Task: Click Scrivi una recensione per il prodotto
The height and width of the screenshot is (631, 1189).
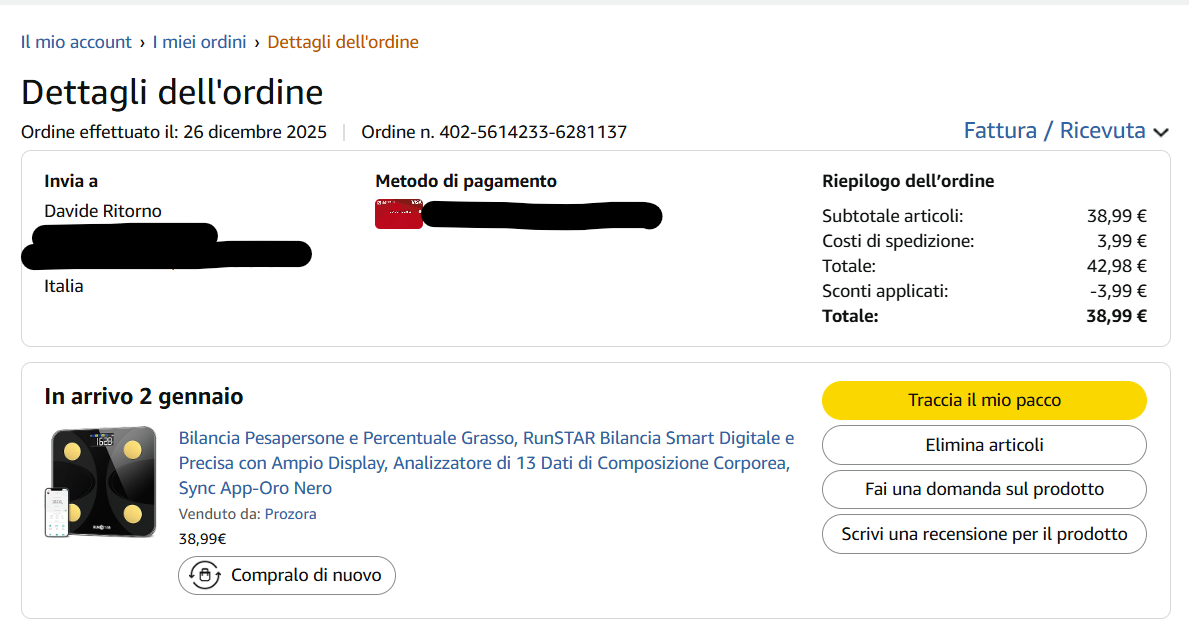Action: (984, 534)
